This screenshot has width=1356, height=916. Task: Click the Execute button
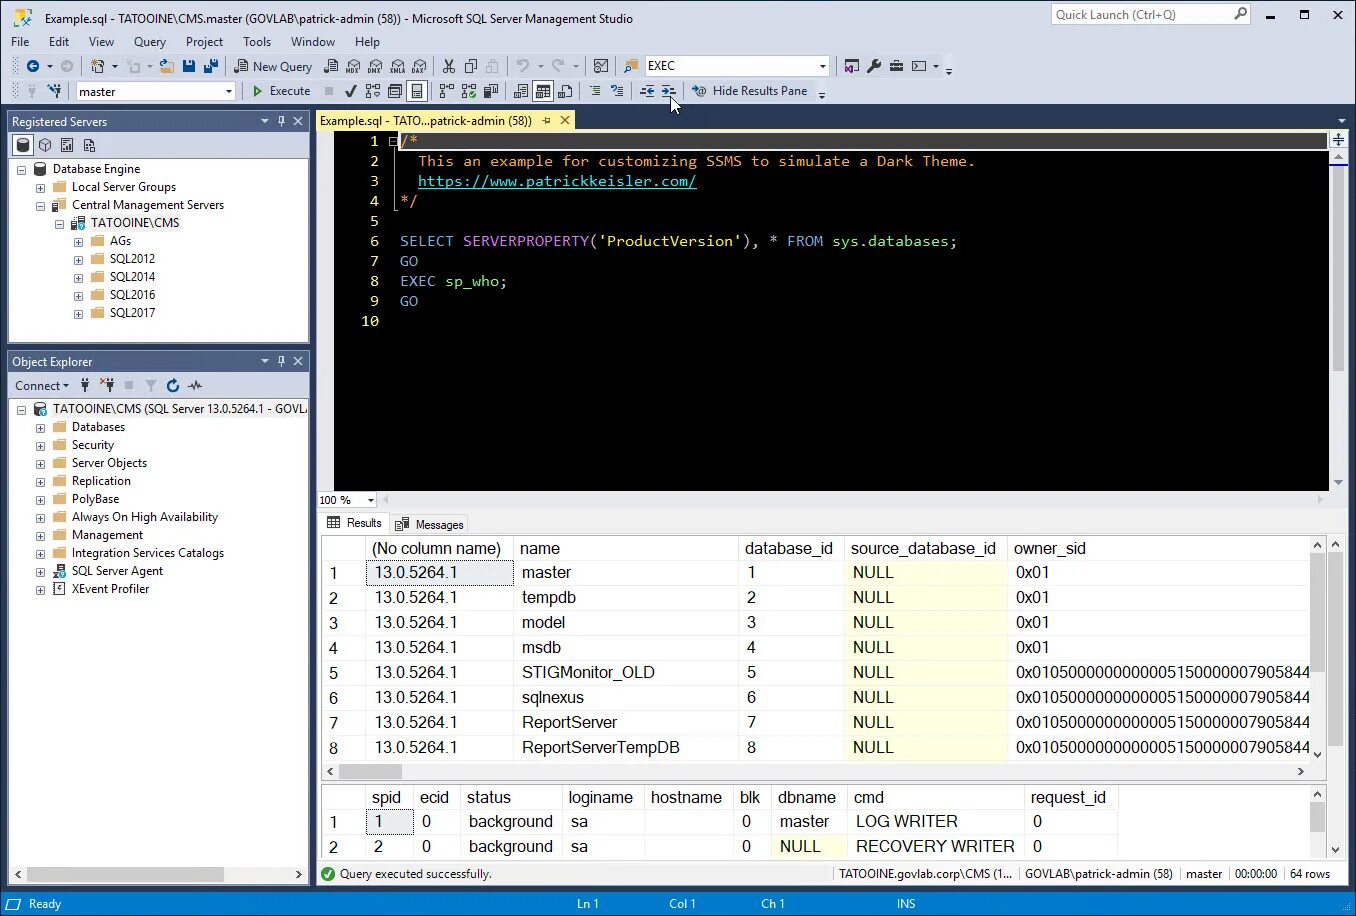point(281,91)
